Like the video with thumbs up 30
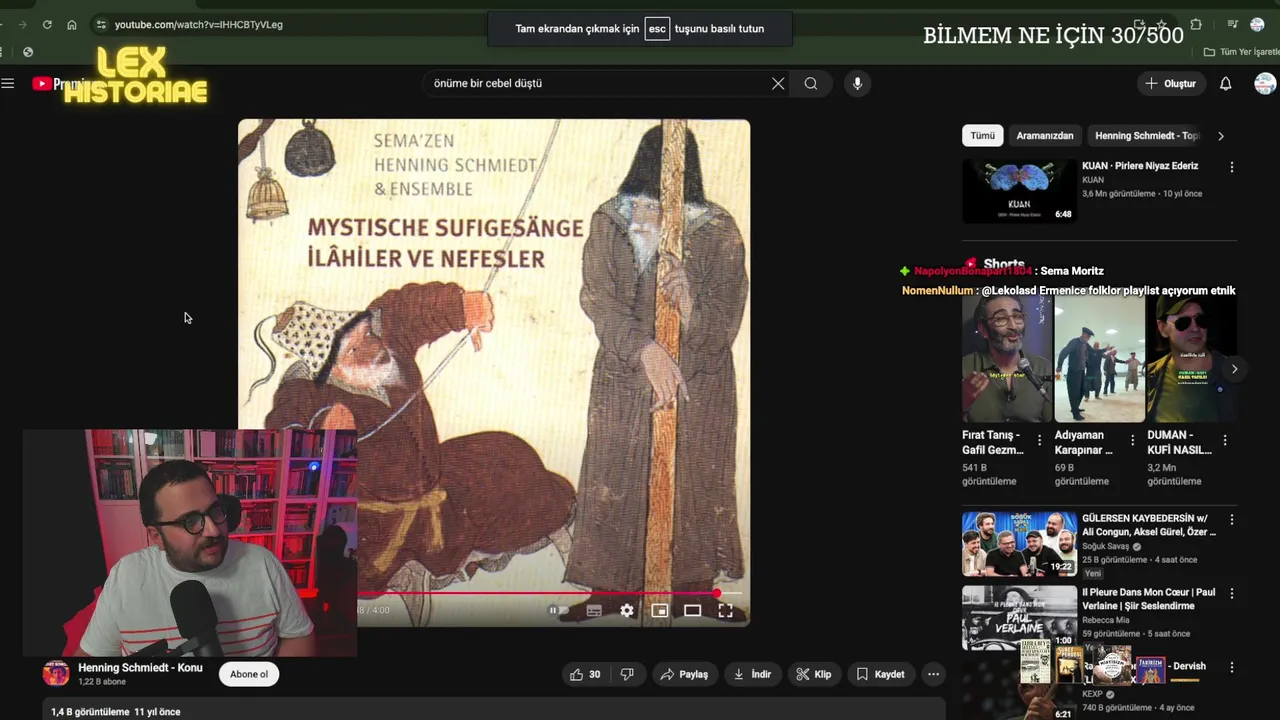The height and width of the screenshot is (720, 1280). click(x=585, y=674)
